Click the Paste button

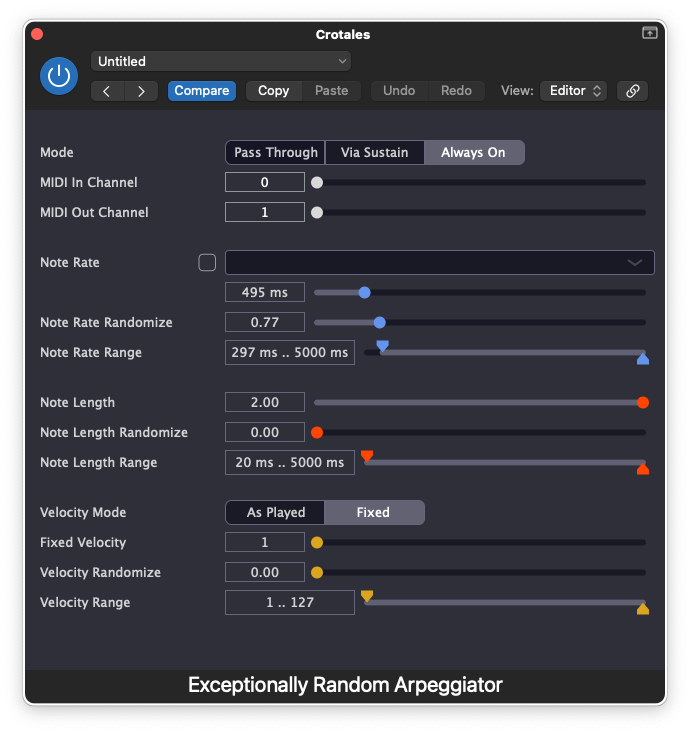[x=331, y=91]
